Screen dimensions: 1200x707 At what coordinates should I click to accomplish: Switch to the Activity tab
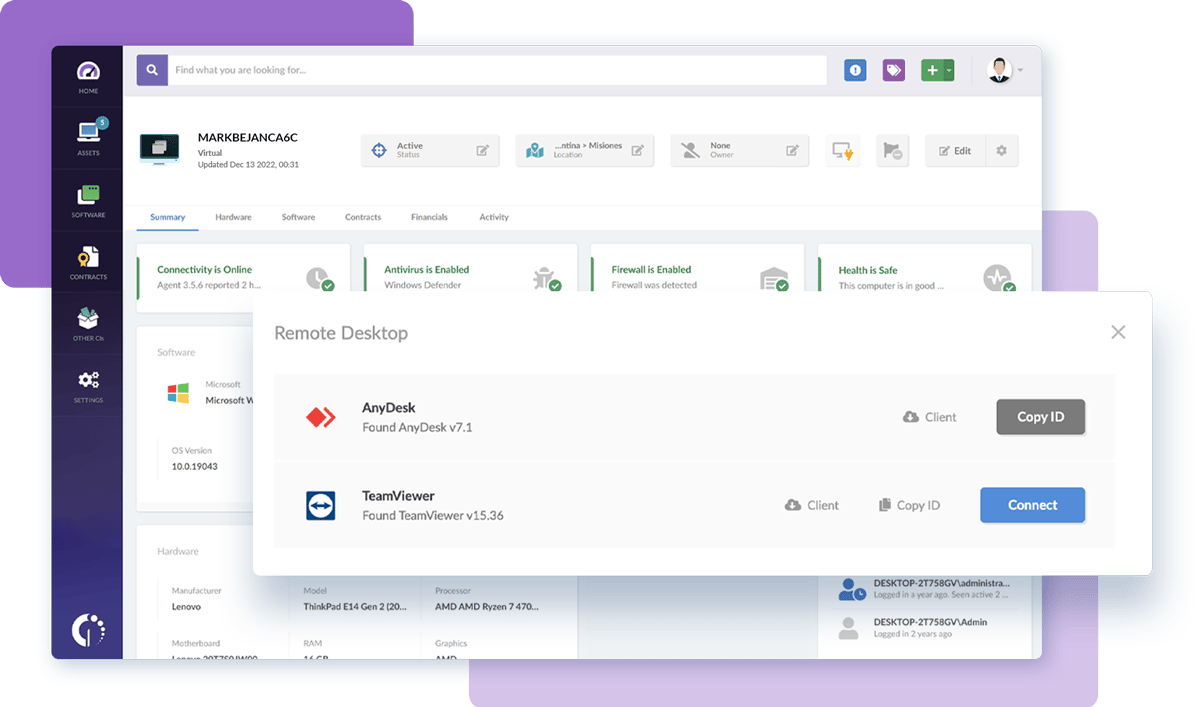point(493,217)
